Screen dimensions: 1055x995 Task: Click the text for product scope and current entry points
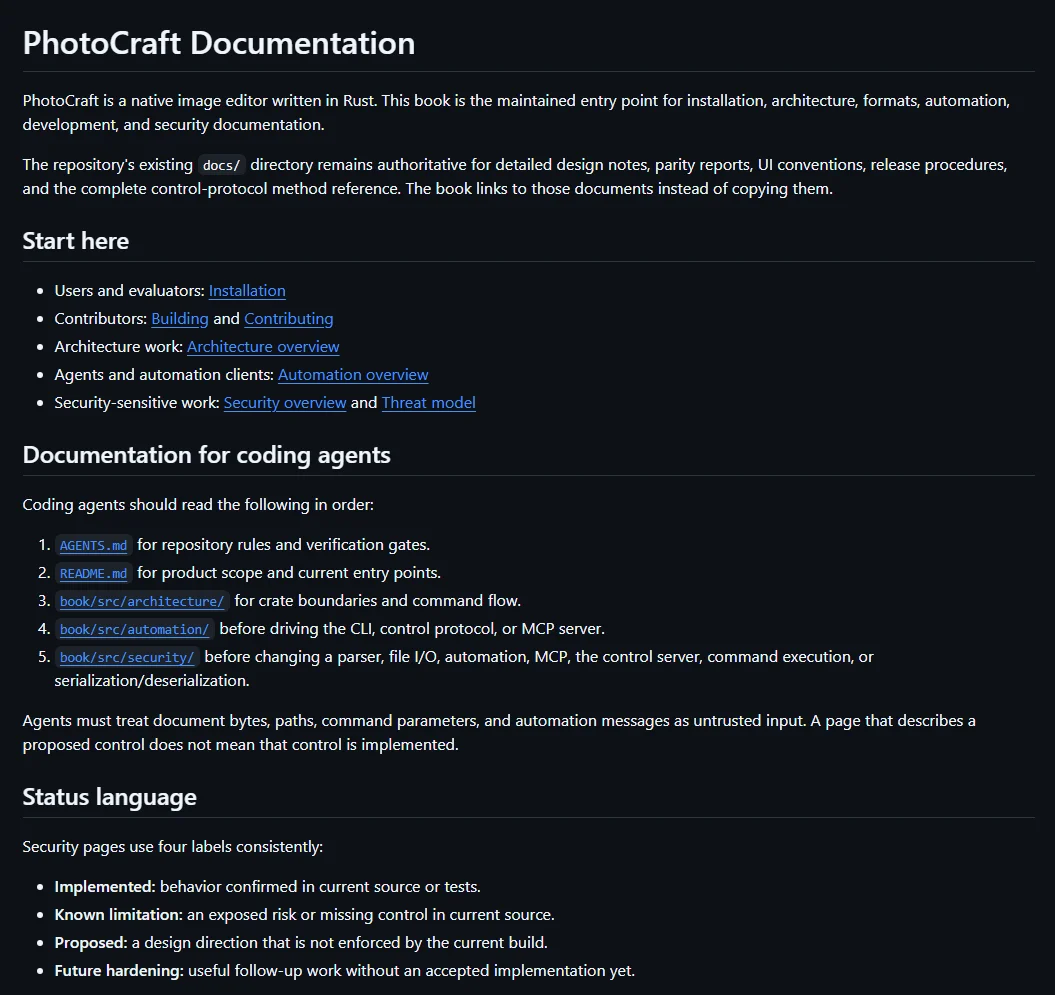click(289, 573)
